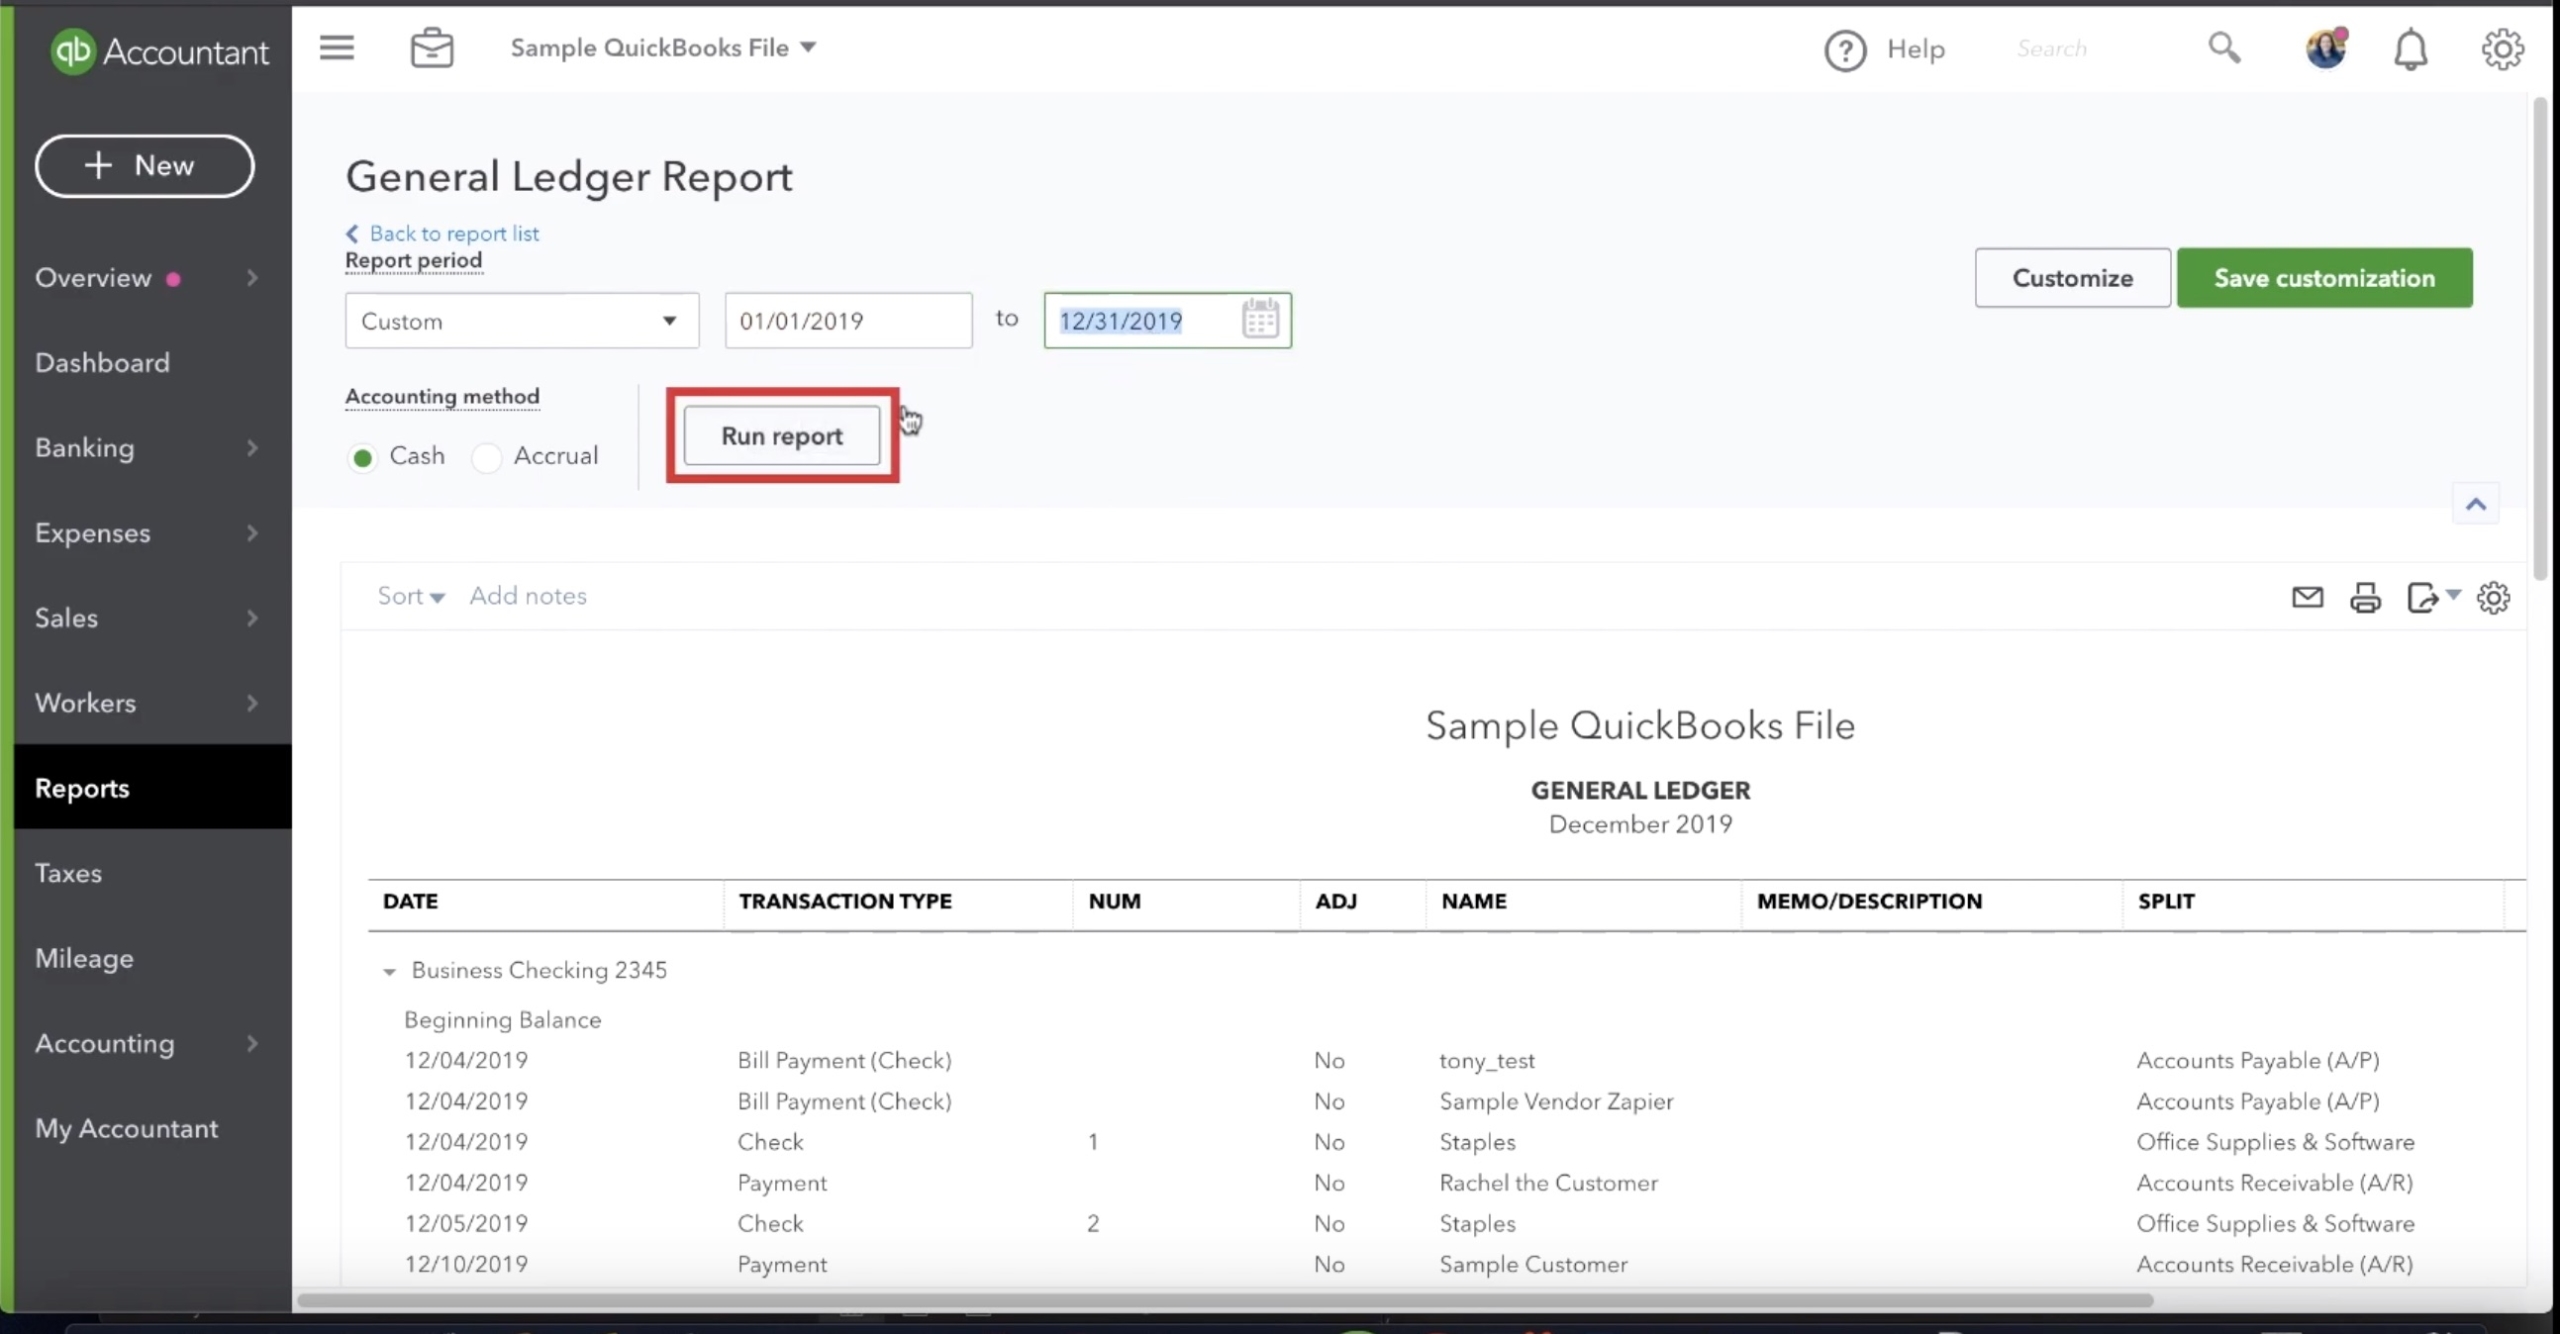Open the top-right settings gear
The image size is (2560, 1334).
pyautogui.click(x=2502, y=49)
